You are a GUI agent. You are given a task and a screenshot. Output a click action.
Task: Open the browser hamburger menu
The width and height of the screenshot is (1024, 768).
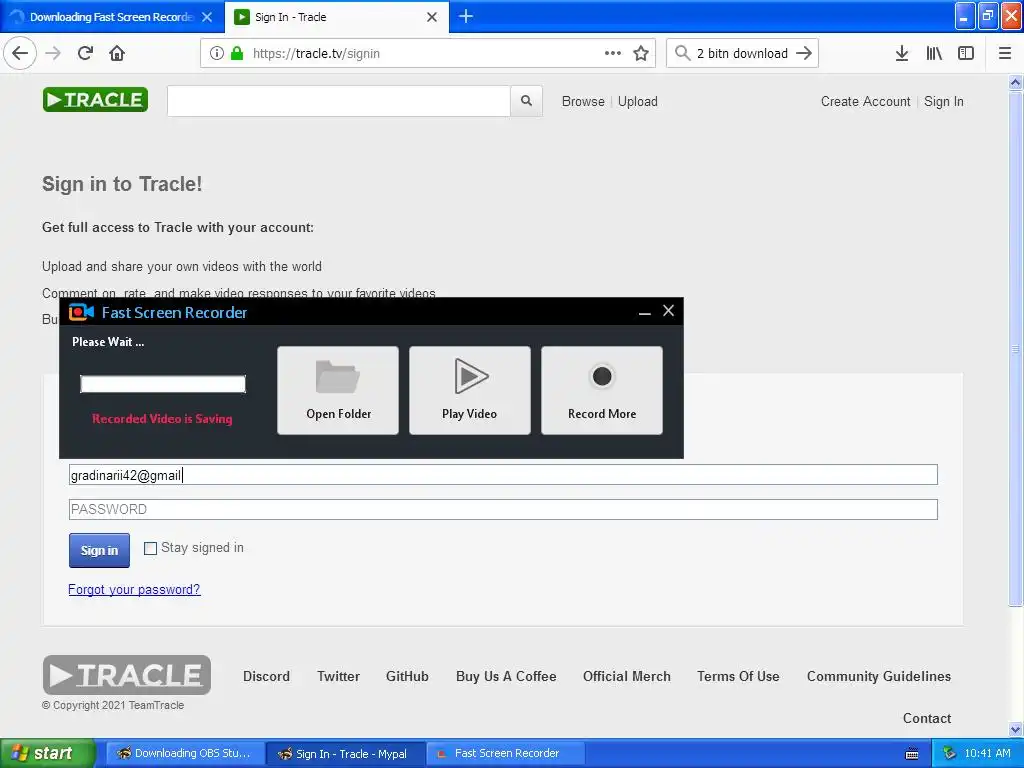tap(1004, 53)
